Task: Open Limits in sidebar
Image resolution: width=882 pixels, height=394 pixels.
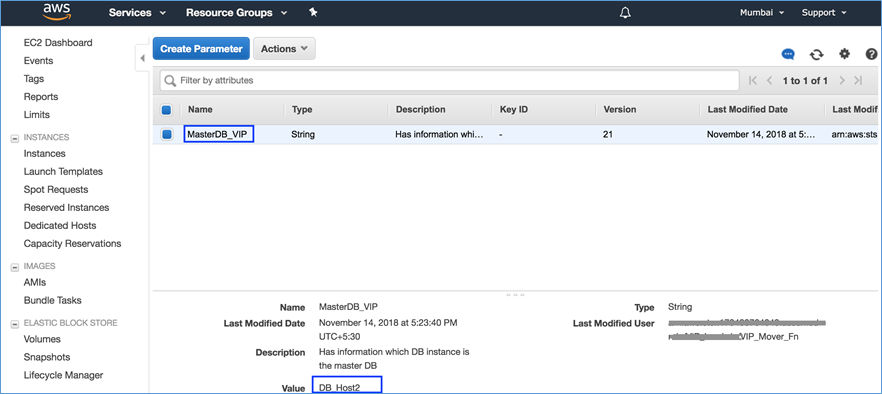Action: pos(37,115)
